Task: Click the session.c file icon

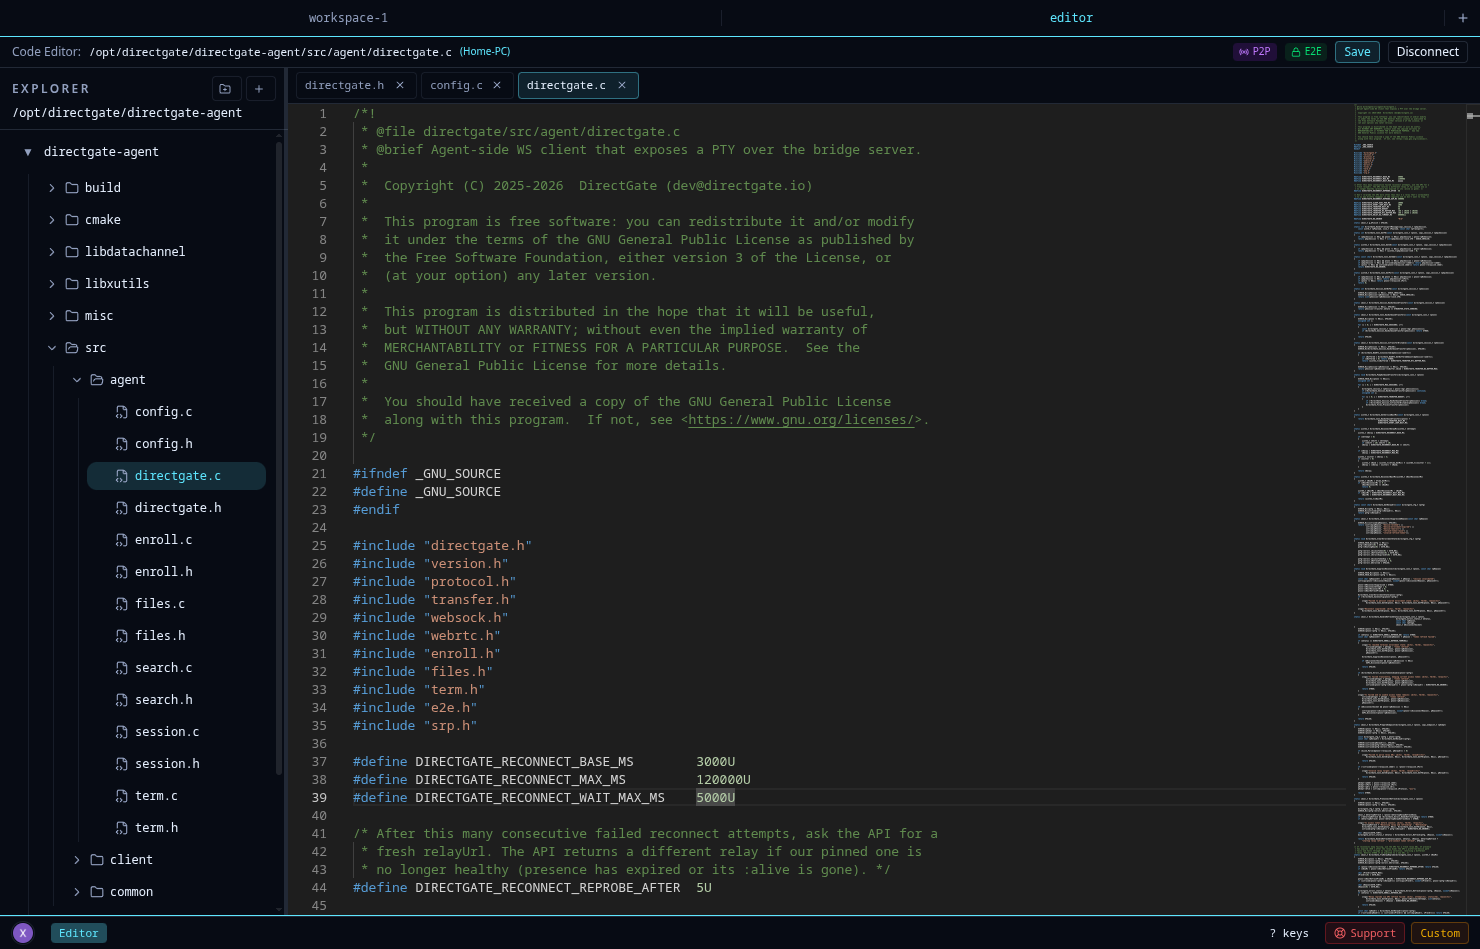Action: point(122,732)
